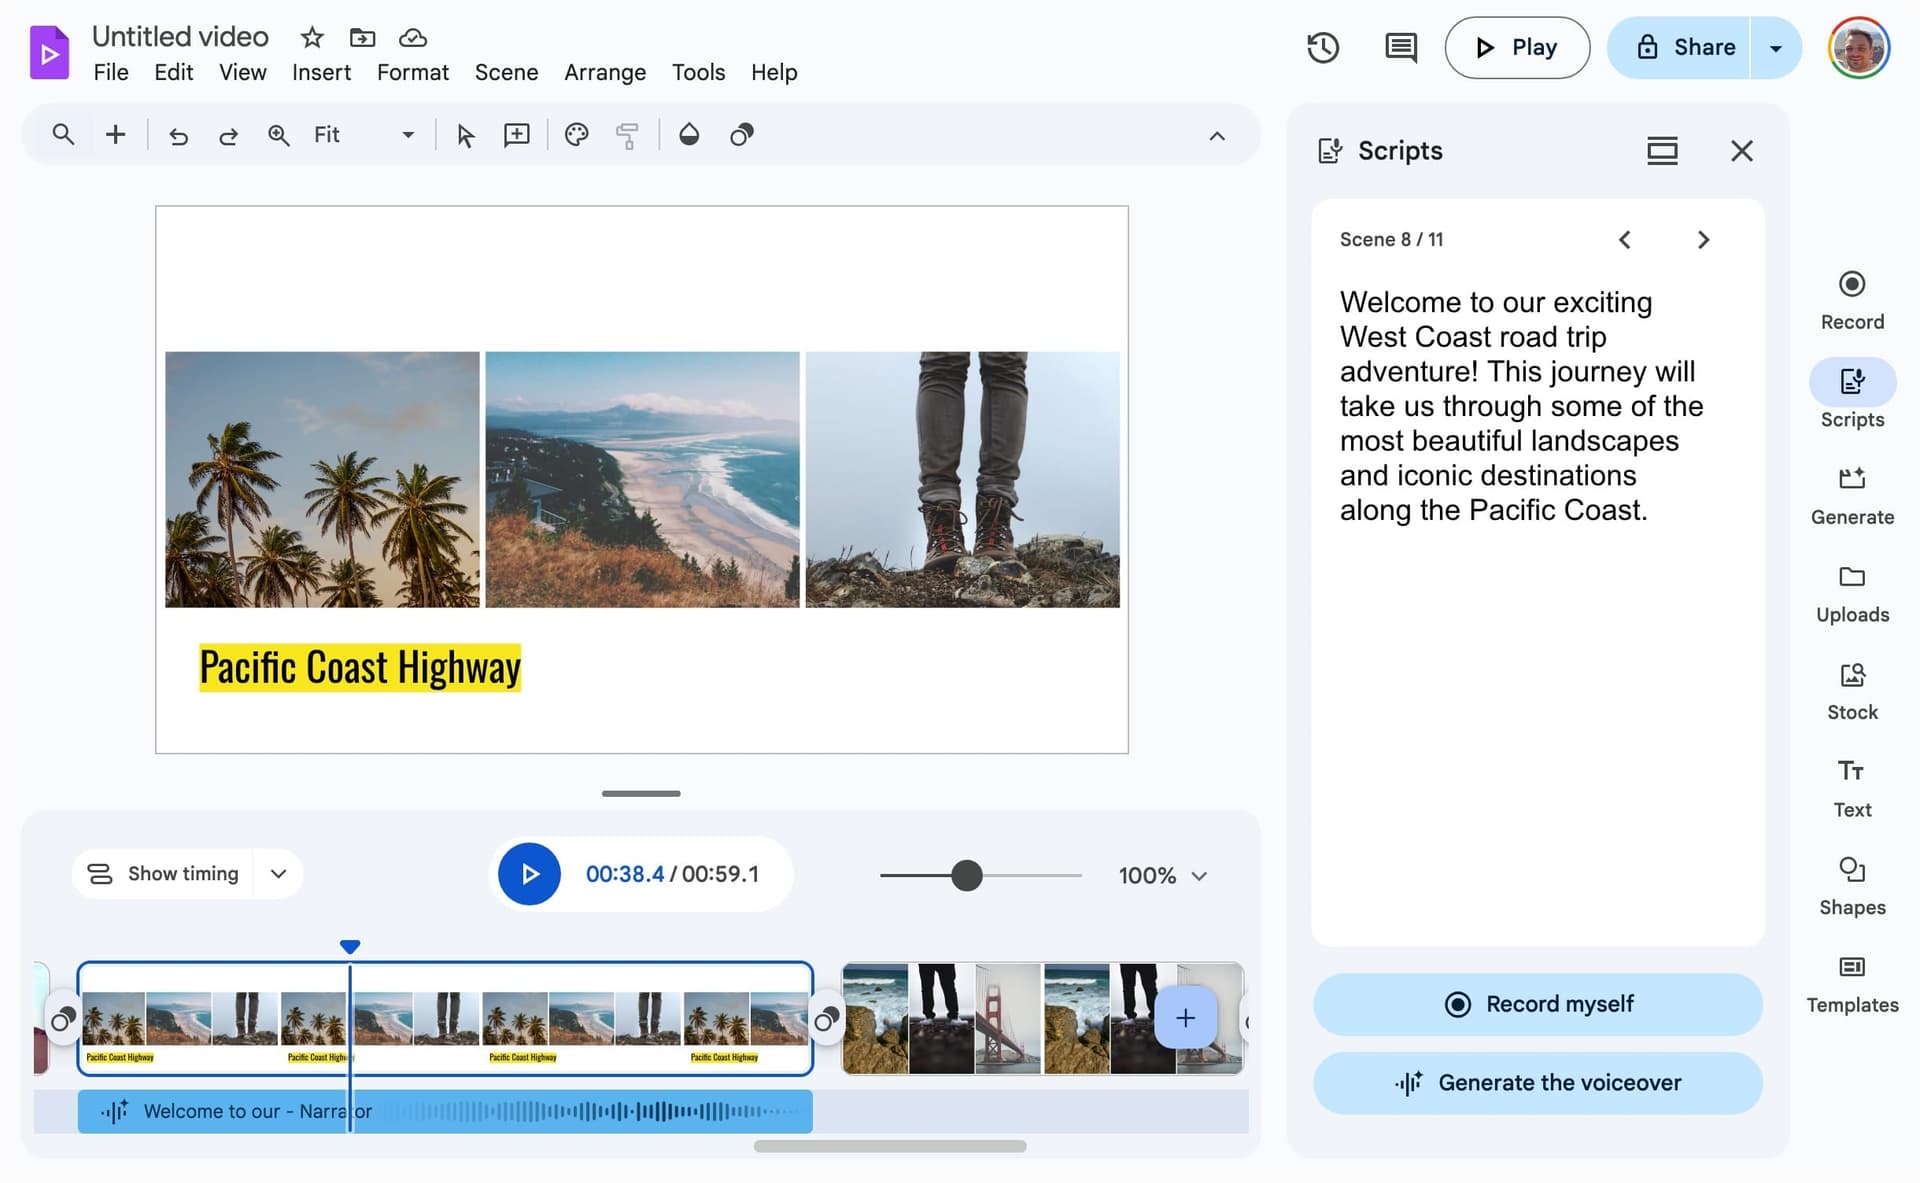Open version history clock icon
The image size is (1920, 1183).
coord(1322,47)
